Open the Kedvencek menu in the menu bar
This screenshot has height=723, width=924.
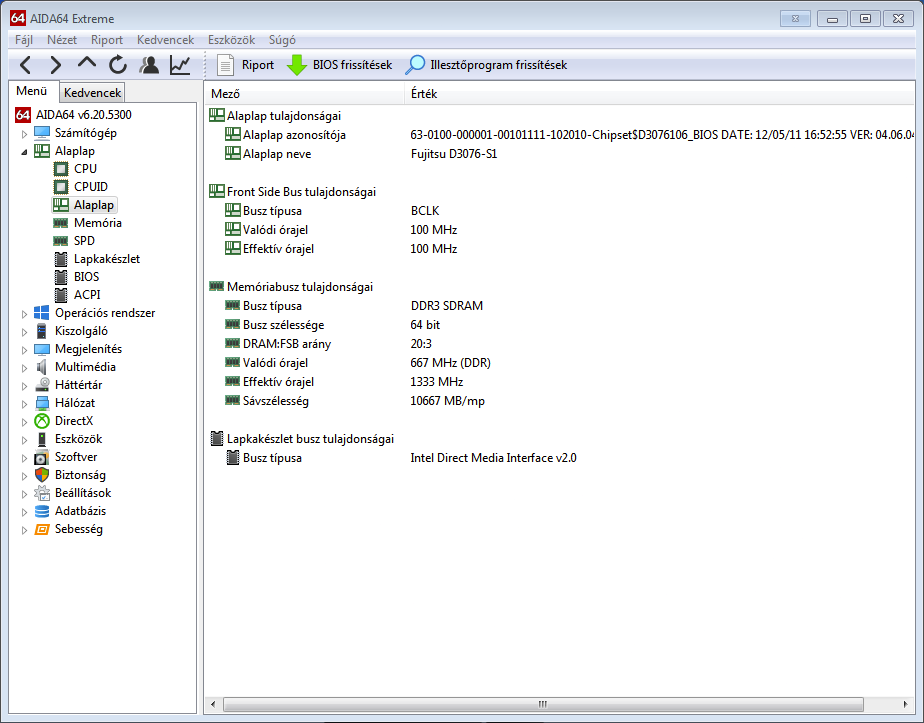coord(166,39)
